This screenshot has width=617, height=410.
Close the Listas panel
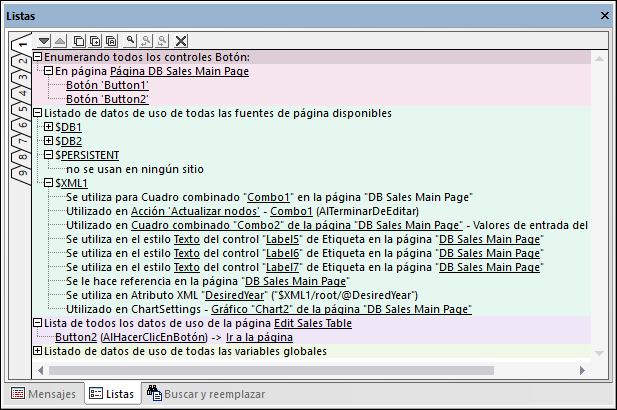(603, 17)
